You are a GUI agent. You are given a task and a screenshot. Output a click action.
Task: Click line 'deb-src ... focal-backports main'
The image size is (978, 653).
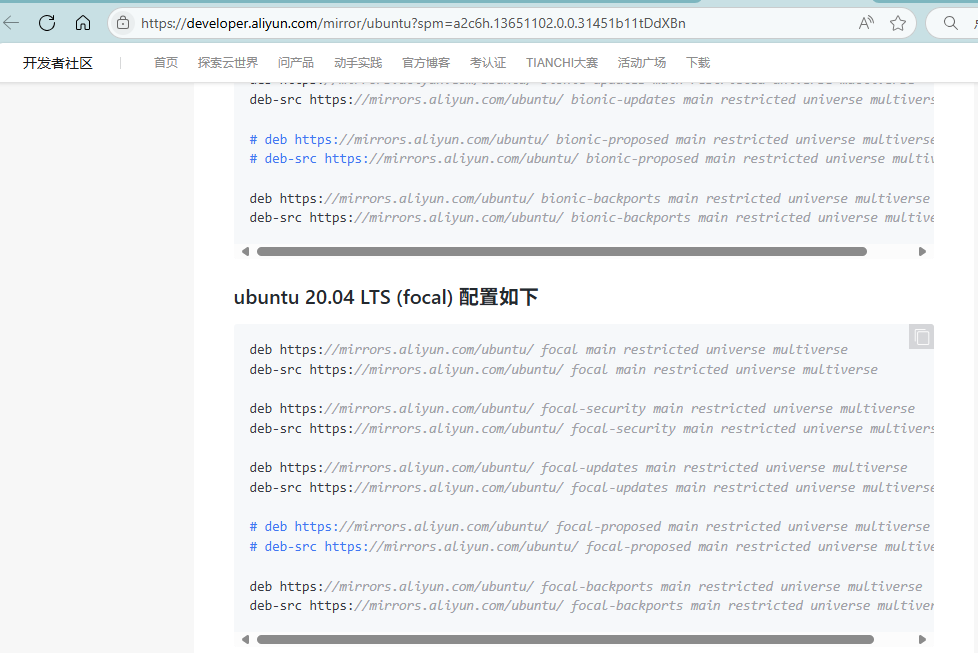(x=591, y=605)
